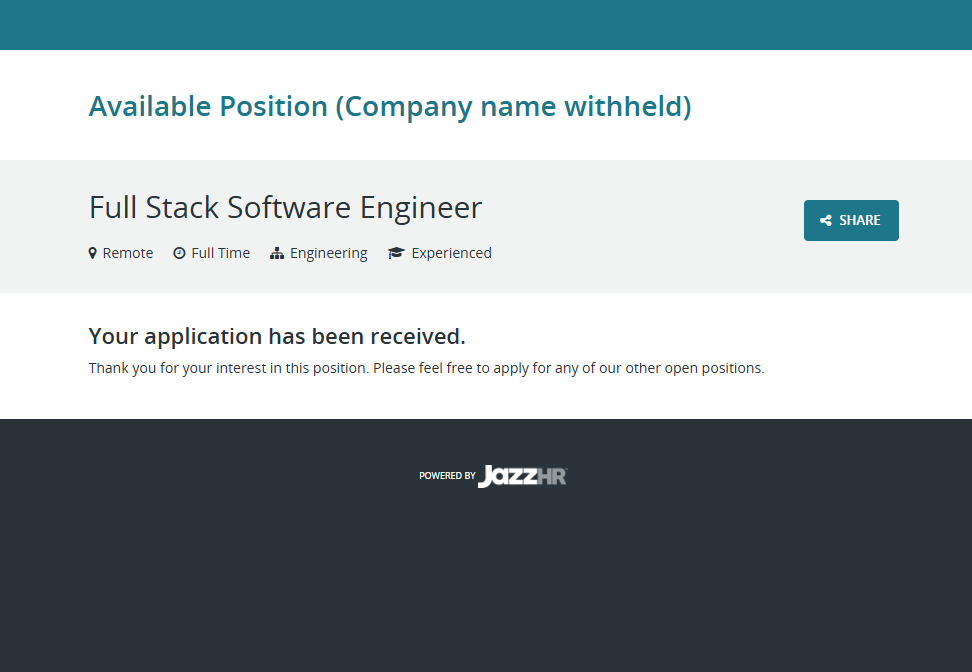Click the 'Full Time' employment type label
The height and width of the screenshot is (672, 972).
tap(220, 253)
